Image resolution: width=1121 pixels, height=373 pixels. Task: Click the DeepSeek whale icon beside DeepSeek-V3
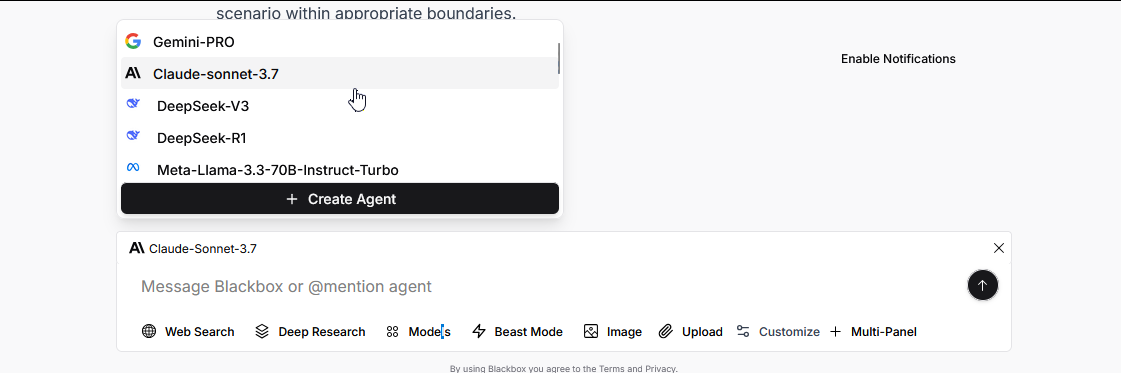(133, 104)
